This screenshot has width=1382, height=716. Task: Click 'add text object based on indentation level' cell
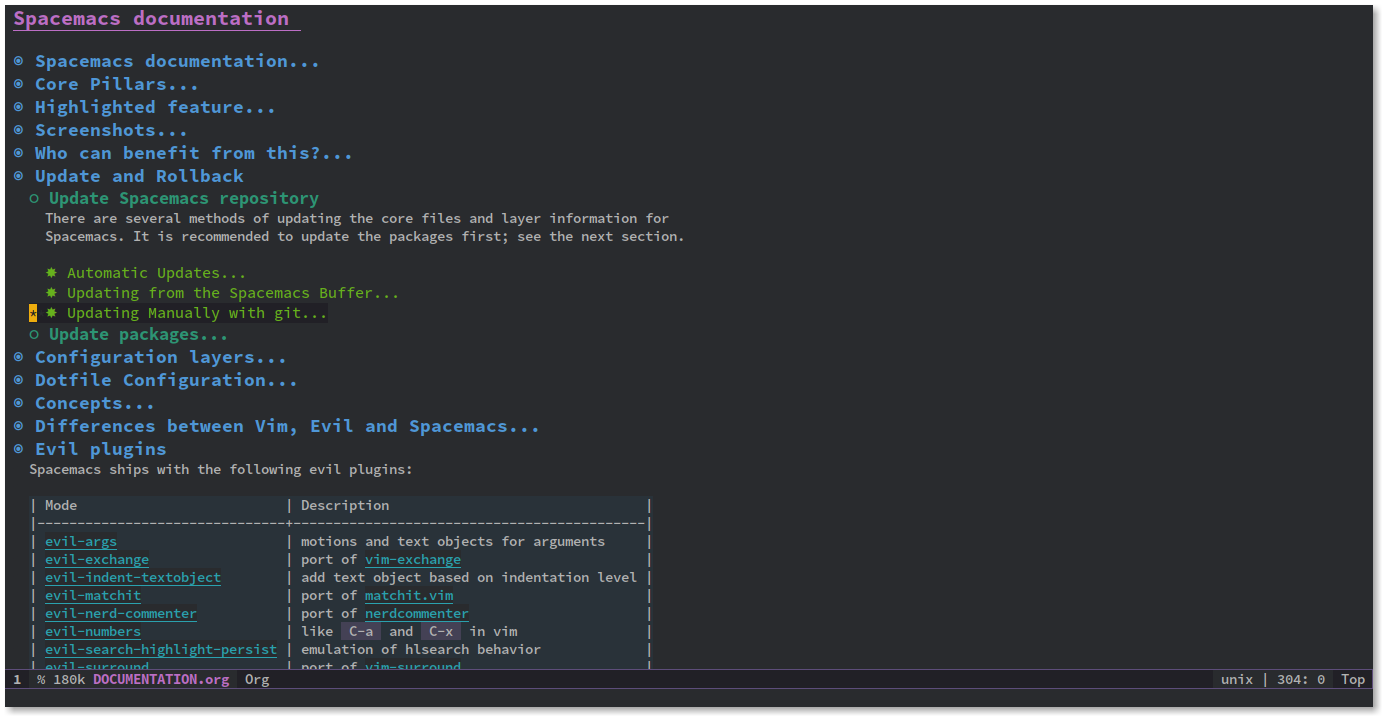[469, 578]
